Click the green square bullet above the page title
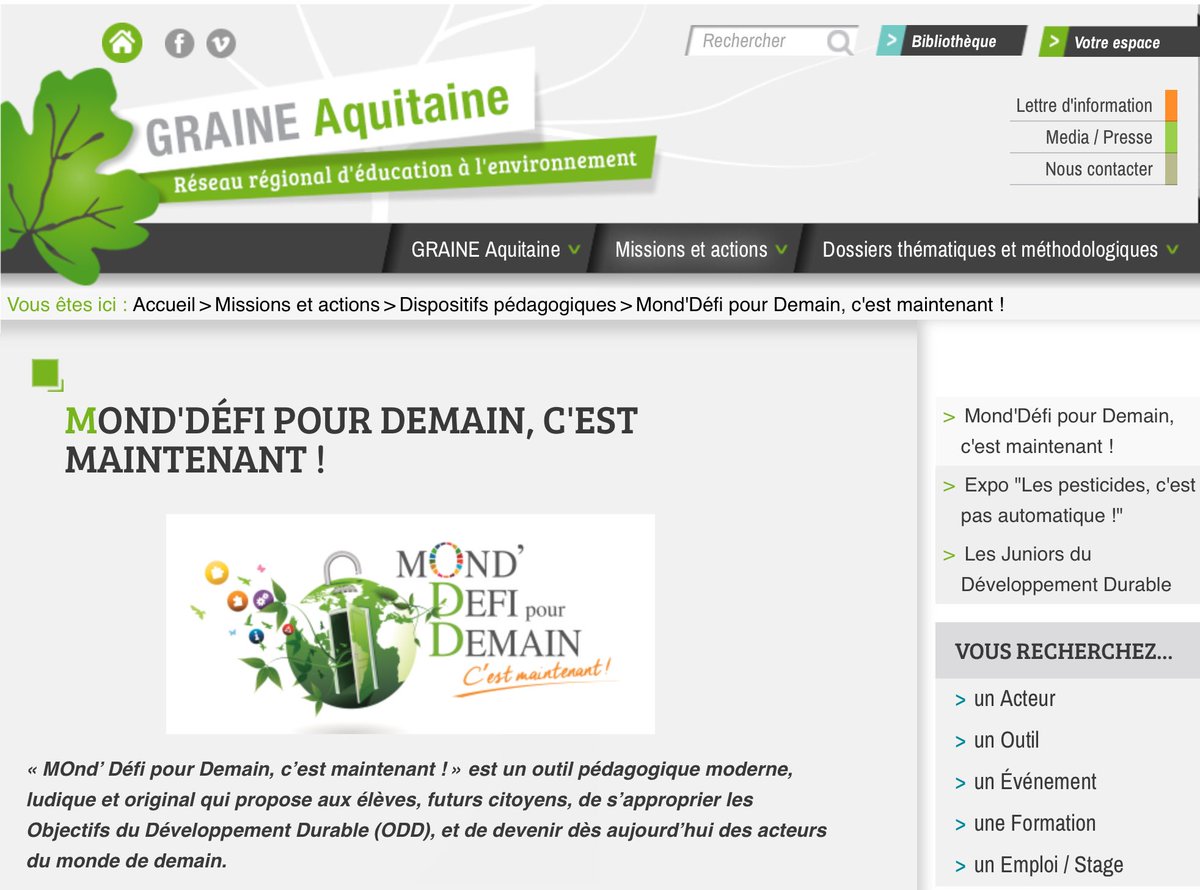The width and height of the screenshot is (1200, 890). (45, 374)
